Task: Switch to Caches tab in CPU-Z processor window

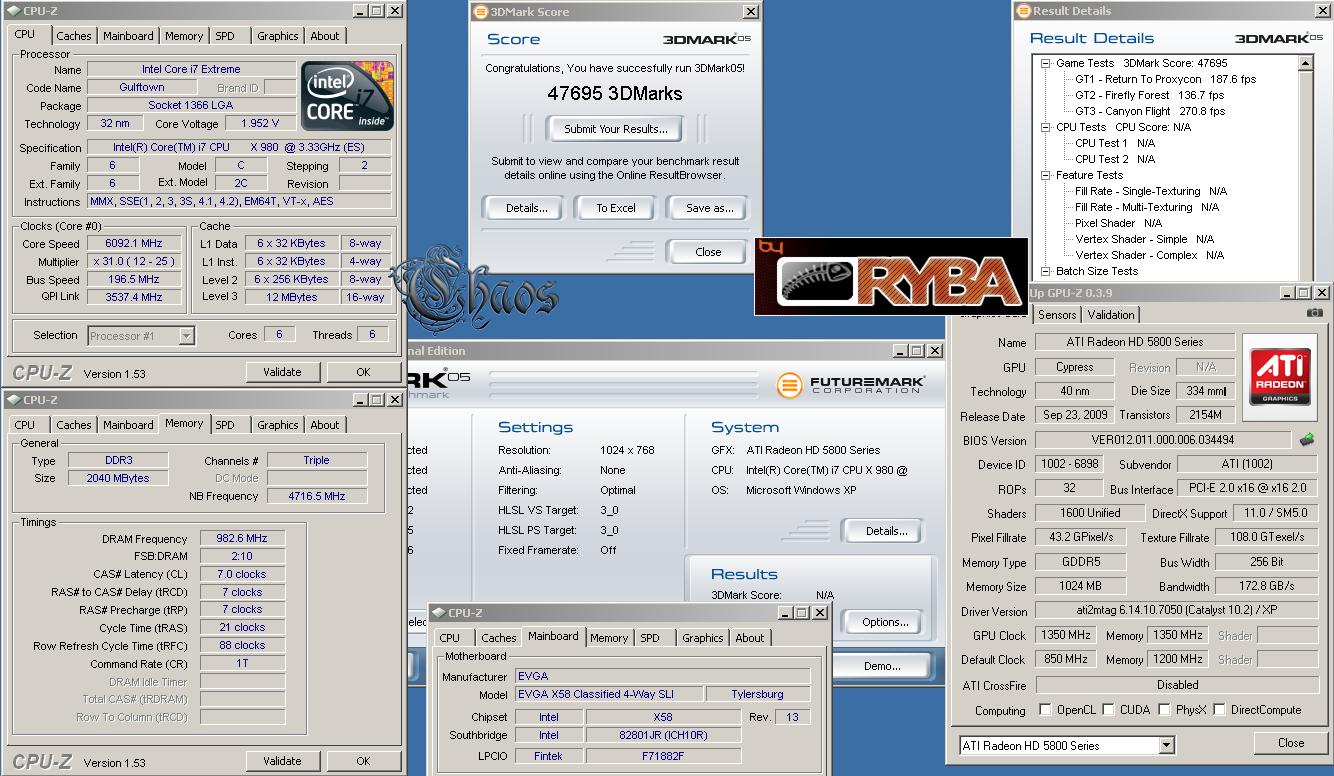Action: [74, 36]
